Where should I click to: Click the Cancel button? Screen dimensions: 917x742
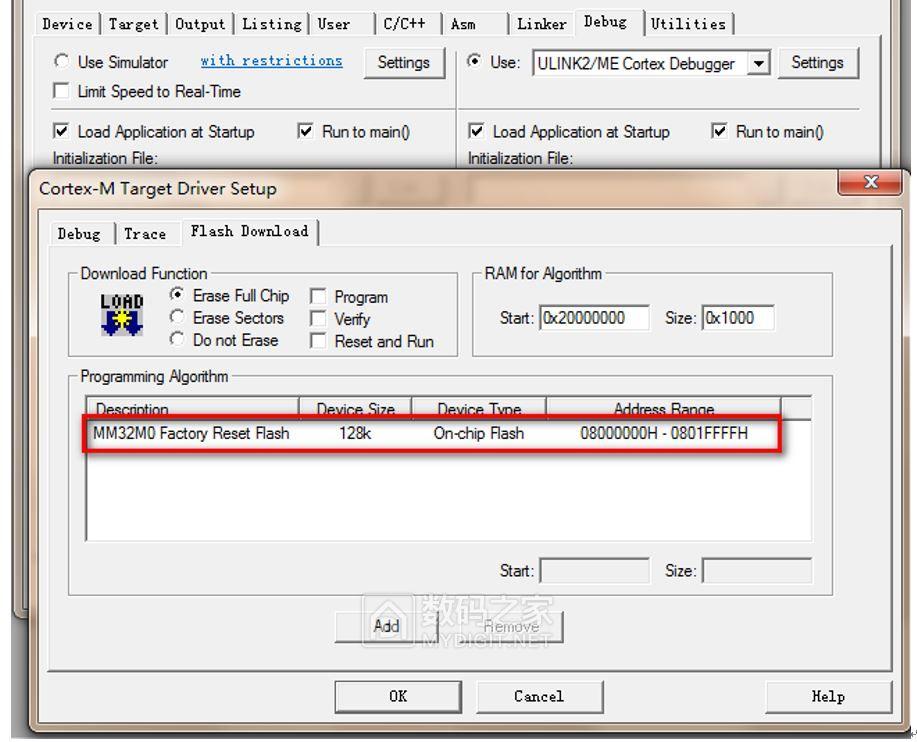click(539, 696)
